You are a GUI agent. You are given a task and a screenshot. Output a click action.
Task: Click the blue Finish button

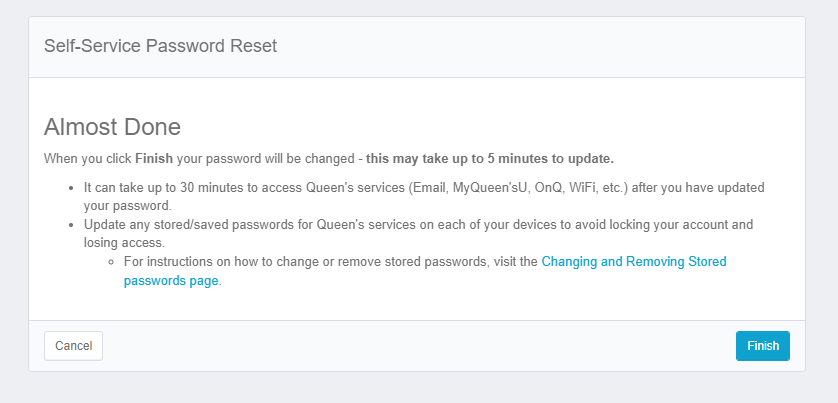click(x=762, y=346)
